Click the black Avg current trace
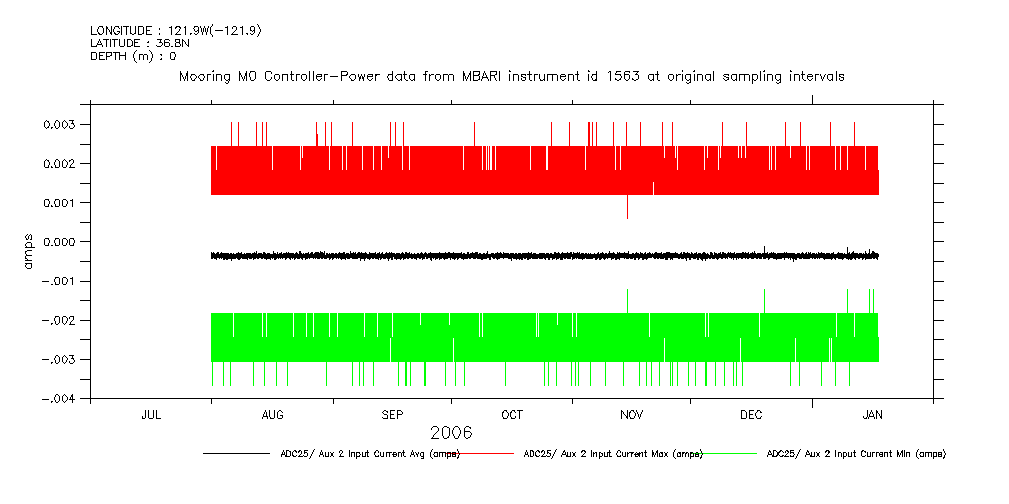The width and height of the screenshot is (1009, 504). point(544,256)
